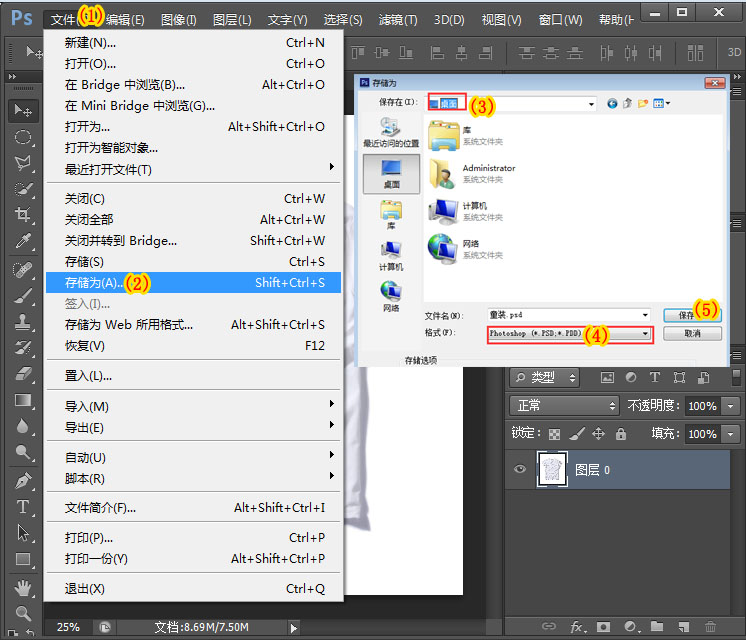Open the 类型 filter dropdown
This screenshot has width=746, height=640.
click(x=544, y=378)
